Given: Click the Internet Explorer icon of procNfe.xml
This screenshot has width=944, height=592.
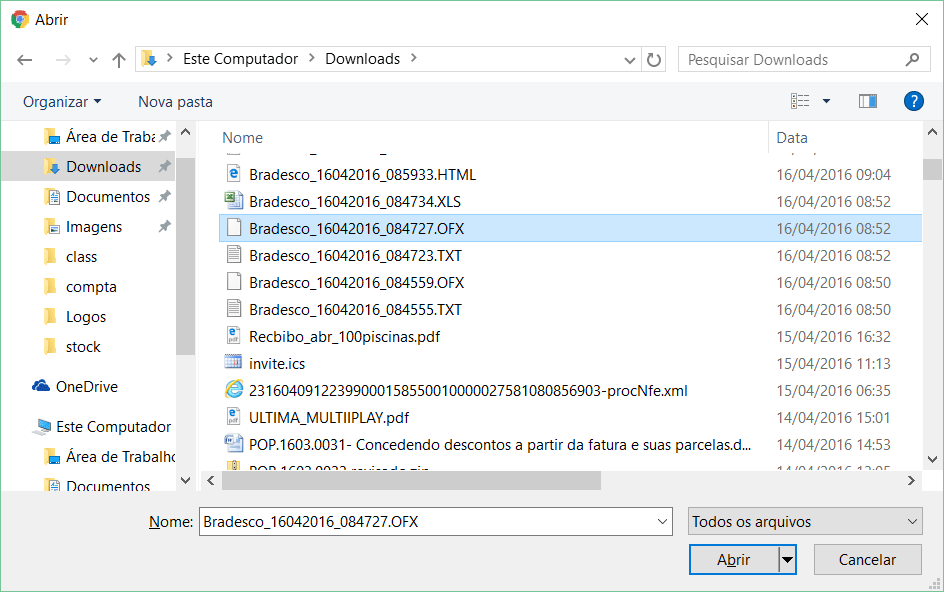Looking at the screenshot, I should pos(234,390).
